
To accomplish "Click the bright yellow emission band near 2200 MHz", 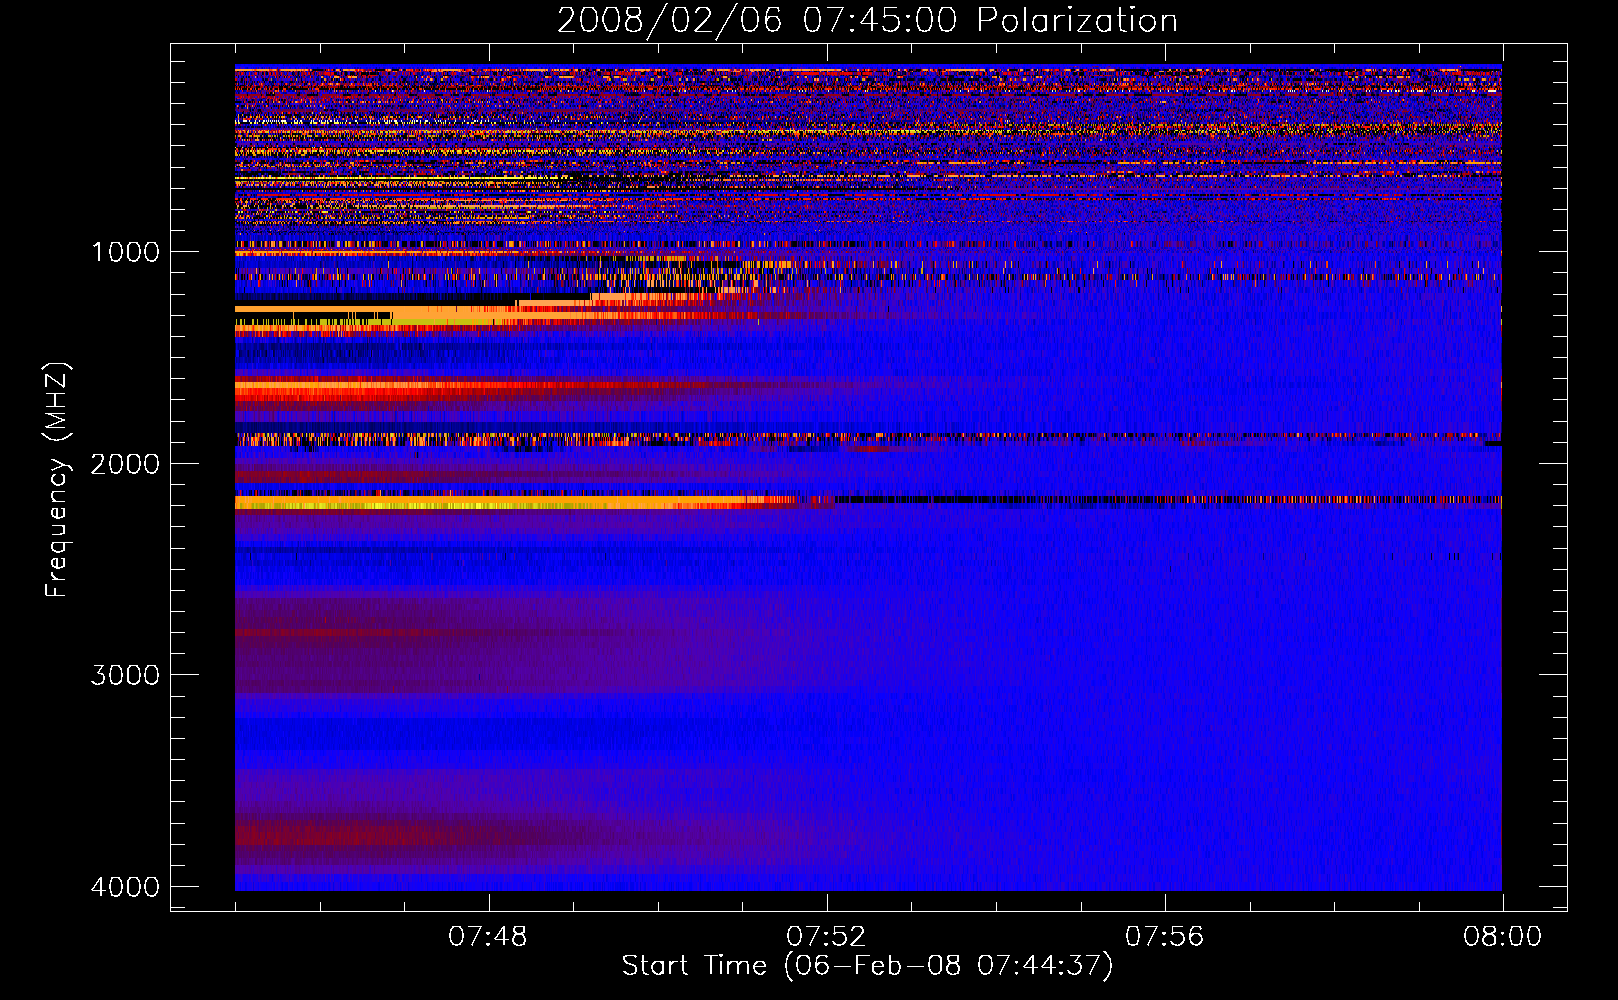I will pos(500,502).
